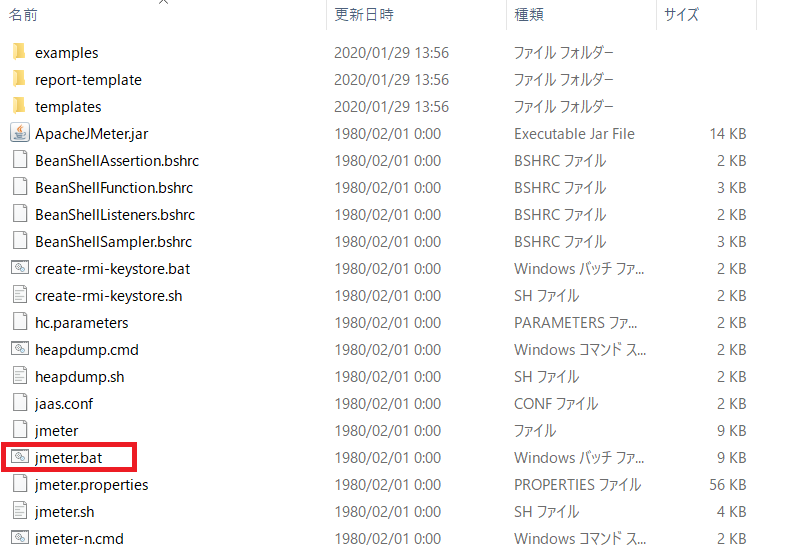Sort by the 更新日時 column header
Image resolution: width=792 pixels, height=559 pixels.
(x=364, y=15)
